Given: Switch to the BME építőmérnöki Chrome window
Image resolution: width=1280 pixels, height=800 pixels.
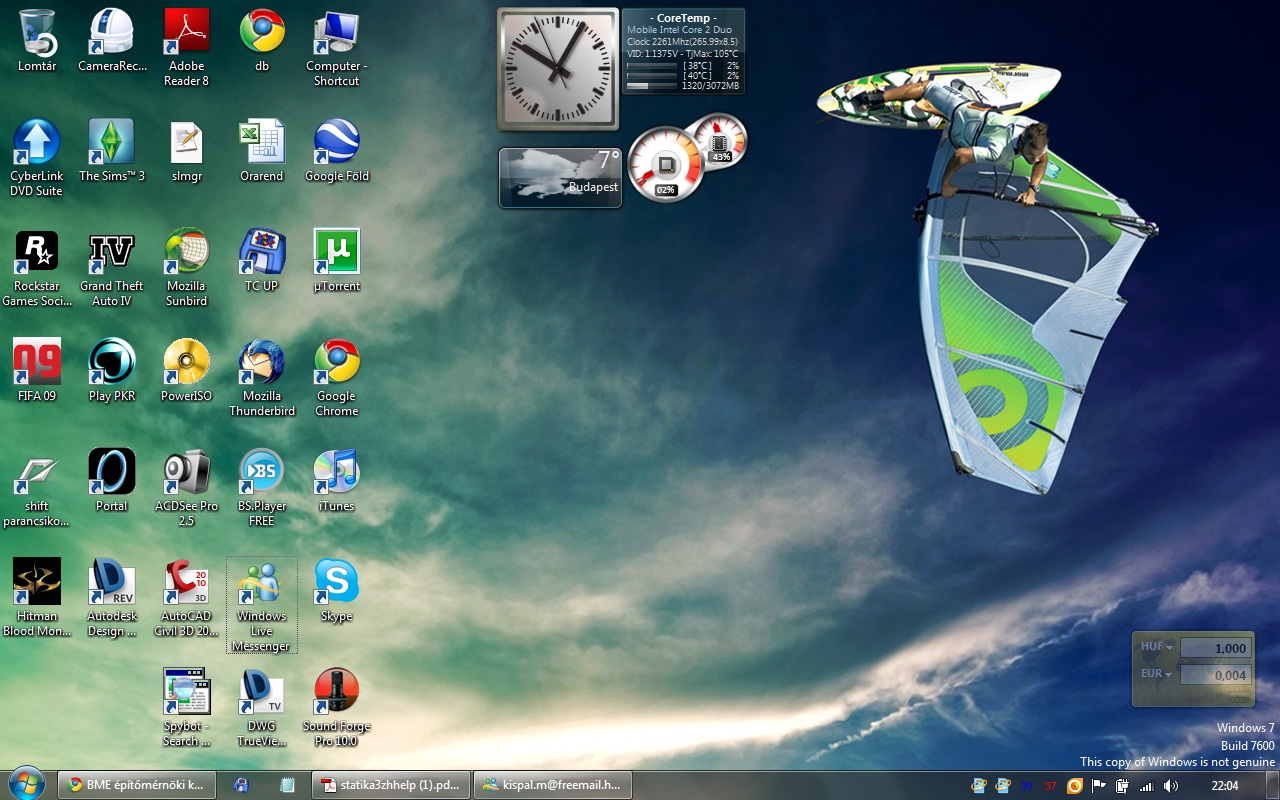Looking at the screenshot, I should tap(137, 785).
